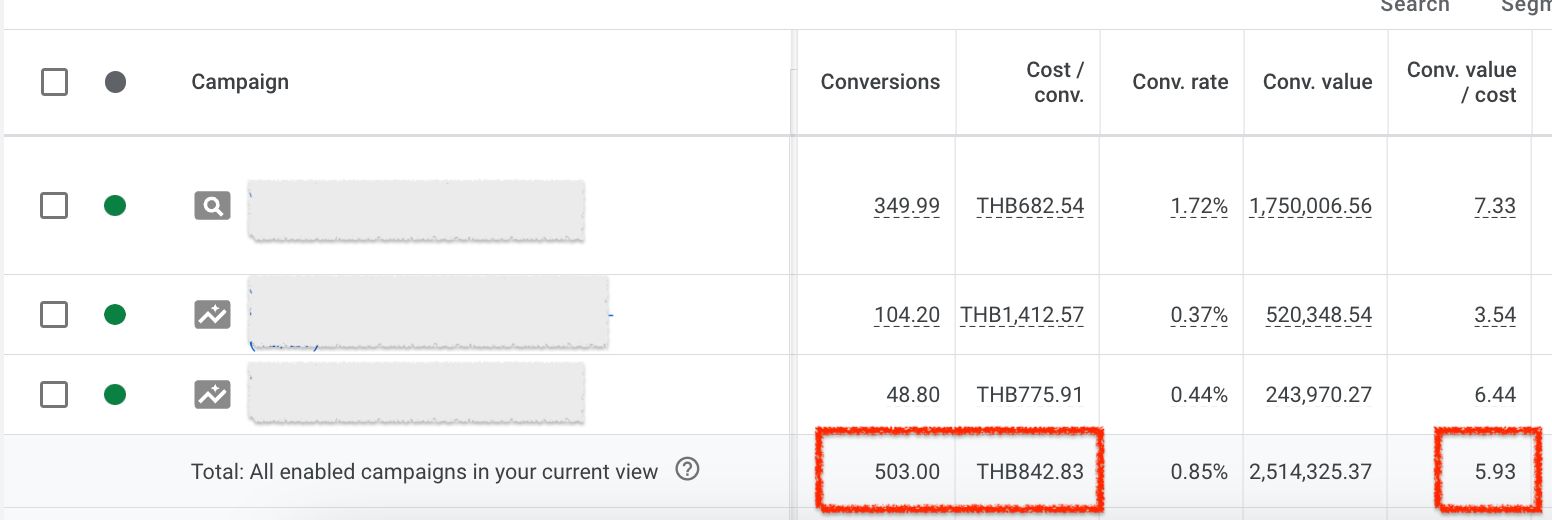The height and width of the screenshot is (520, 1552).
Task: Click the second row Performance Max icon
Action: click(212, 315)
